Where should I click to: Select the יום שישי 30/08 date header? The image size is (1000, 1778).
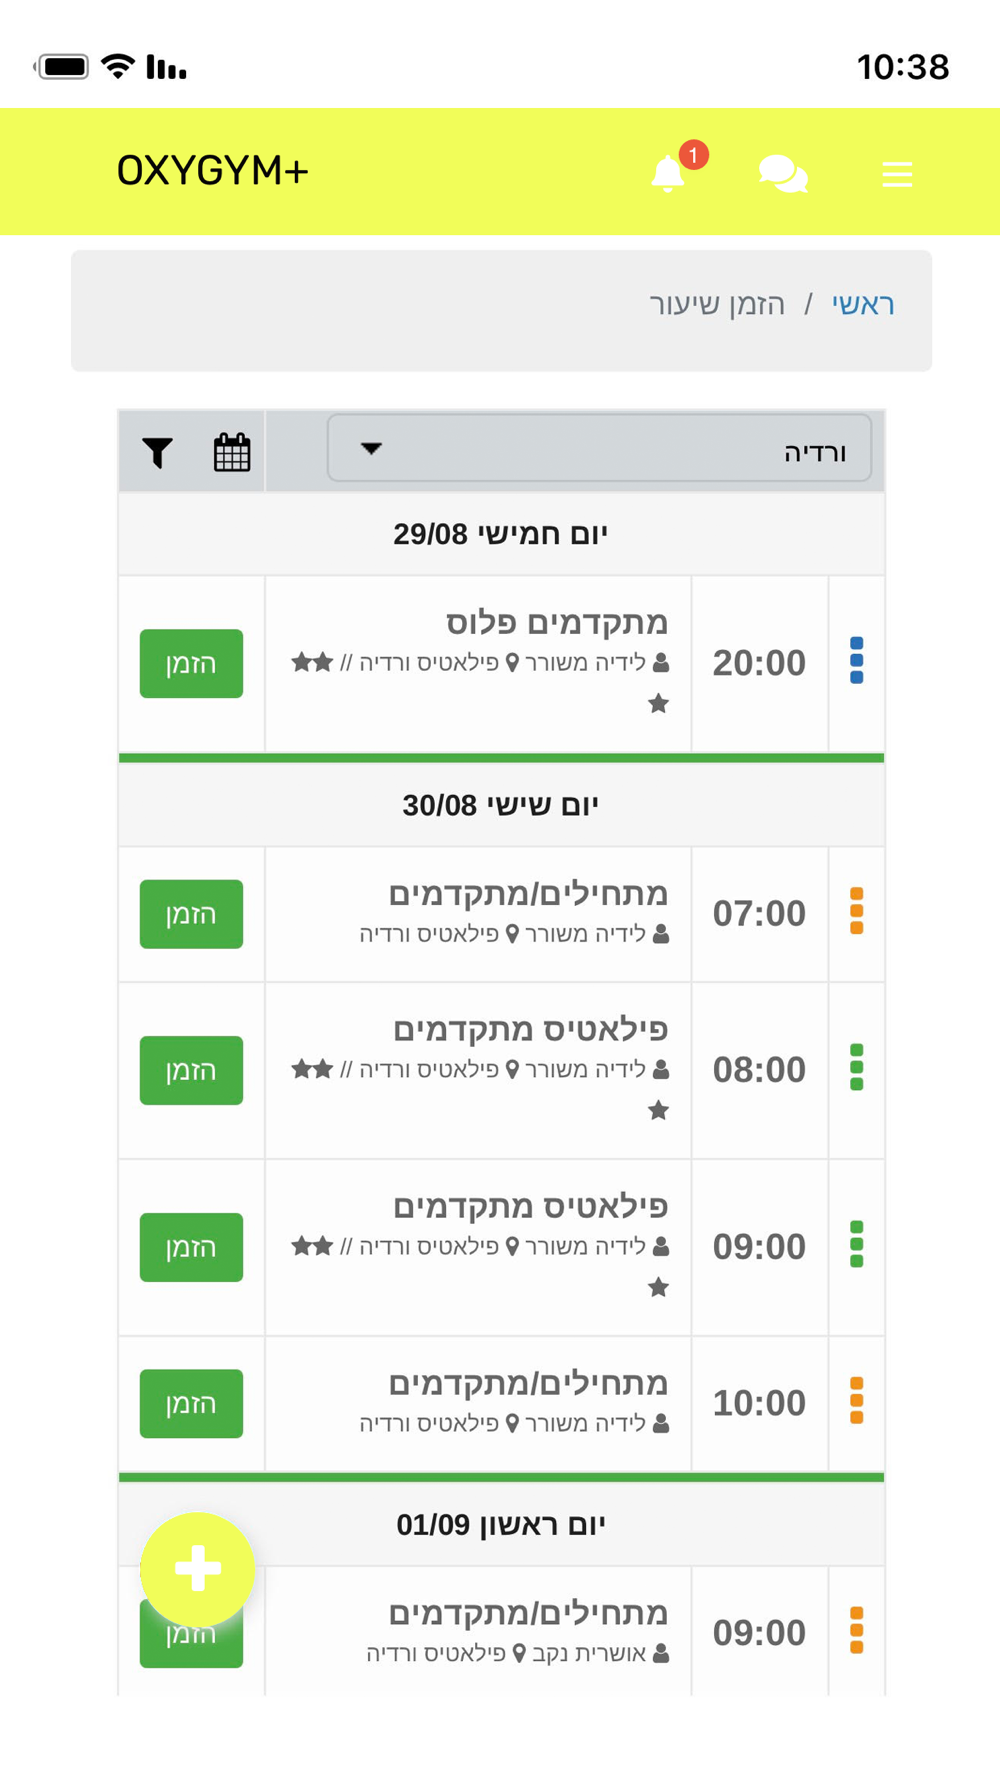501,805
